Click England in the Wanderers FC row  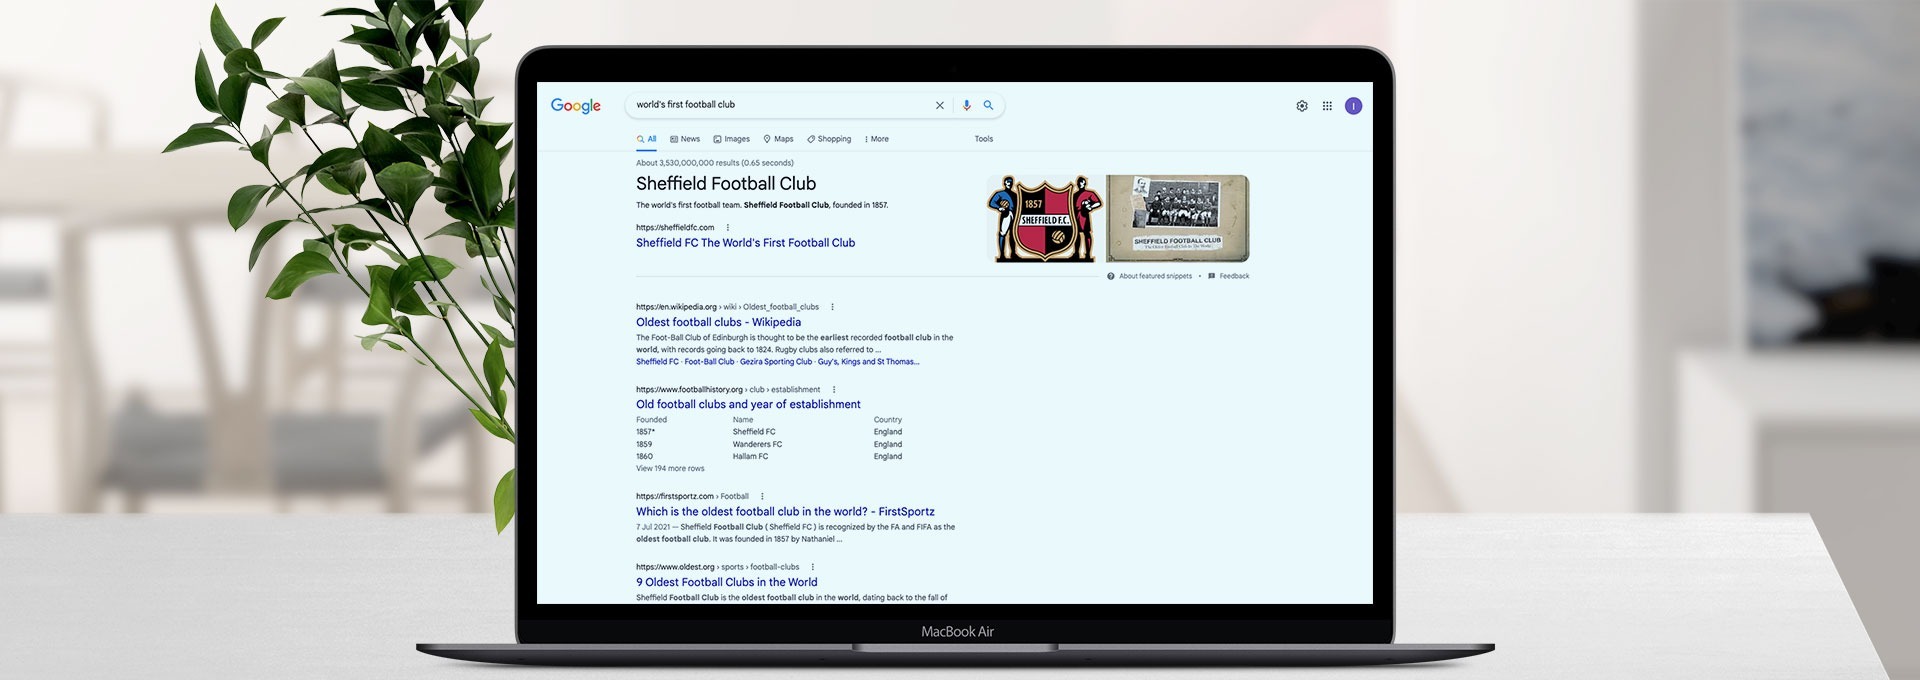click(x=888, y=444)
